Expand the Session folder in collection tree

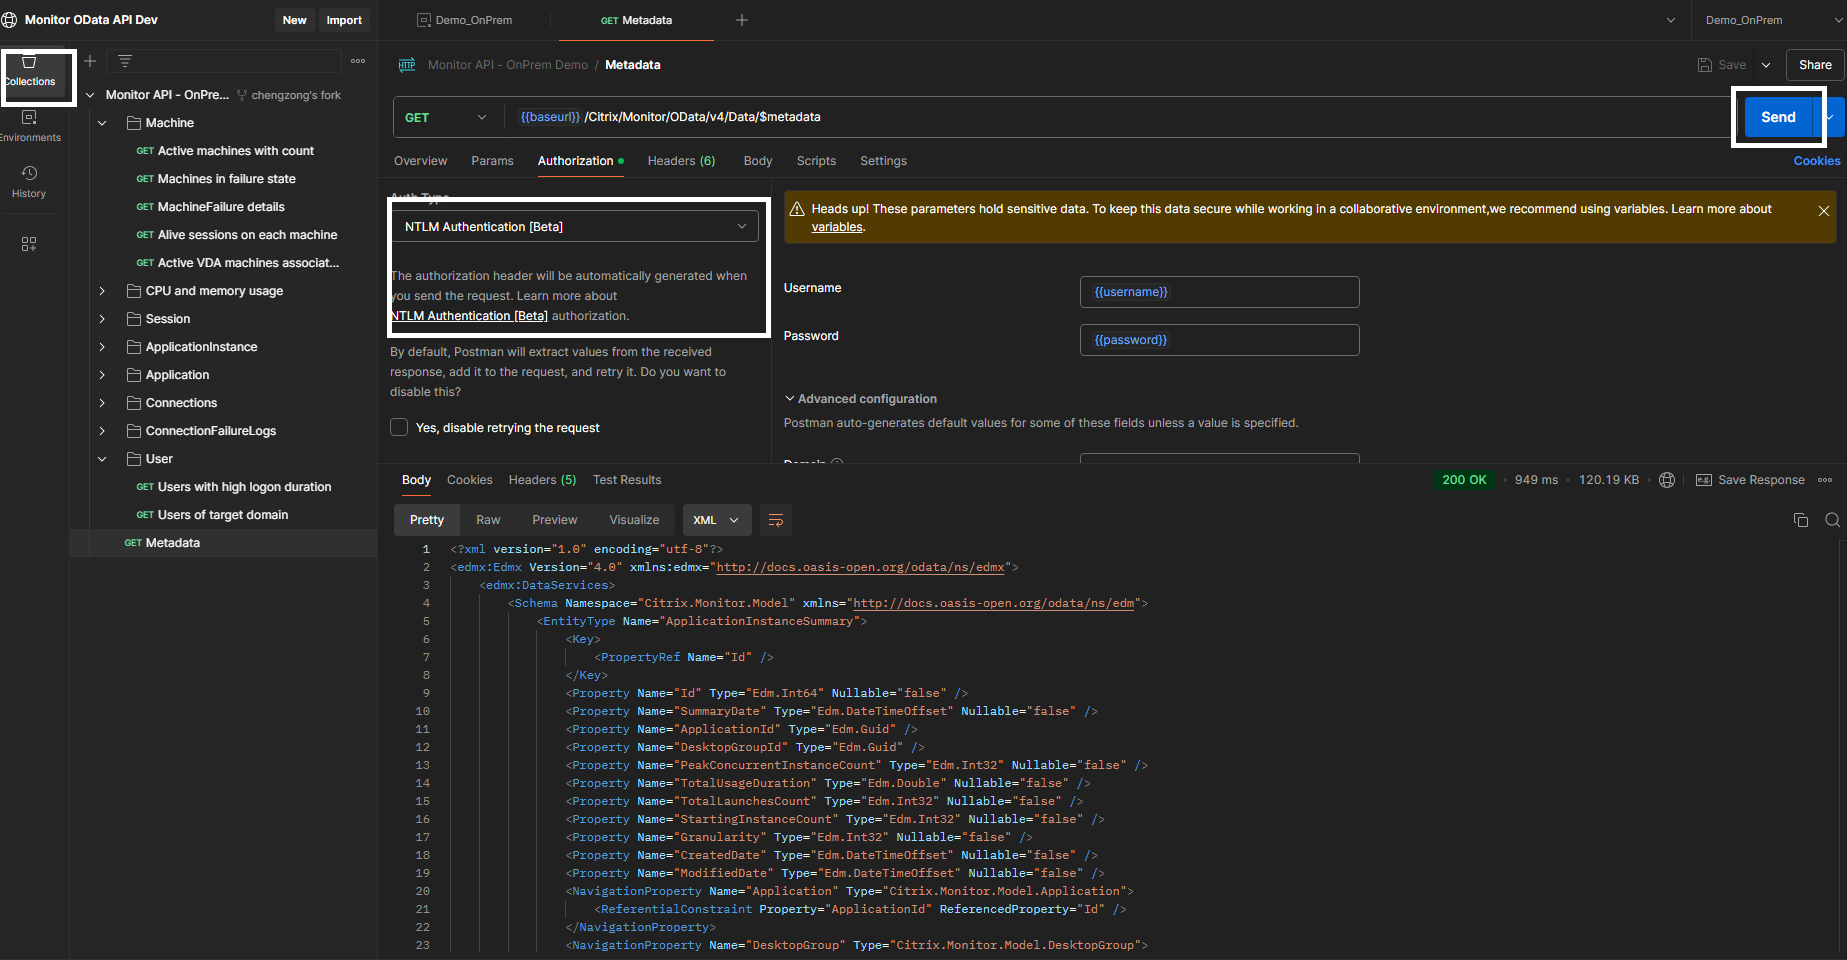tap(102, 319)
